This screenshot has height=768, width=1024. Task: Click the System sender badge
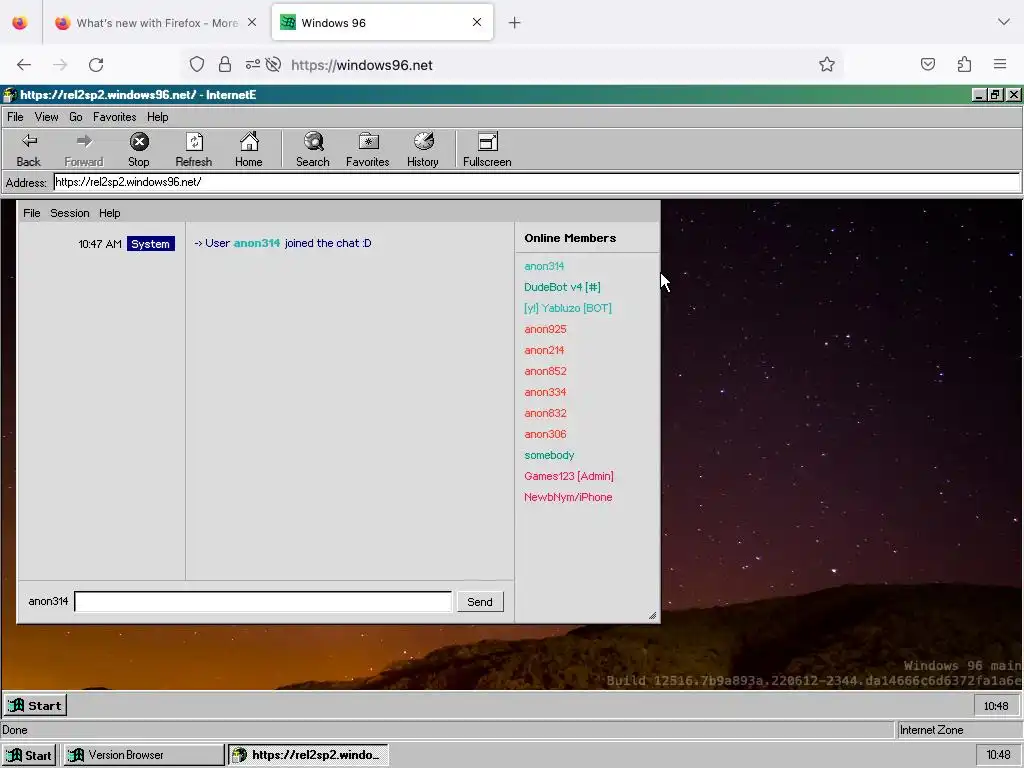click(151, 244)
